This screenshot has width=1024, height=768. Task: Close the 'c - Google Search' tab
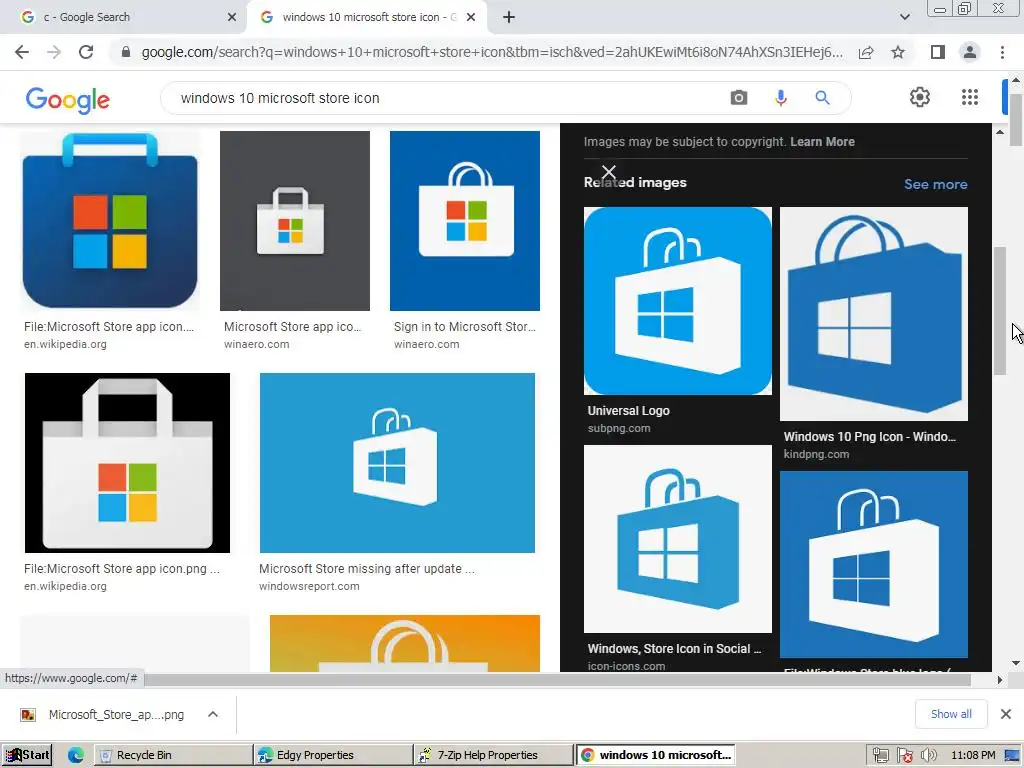(232, 18)
